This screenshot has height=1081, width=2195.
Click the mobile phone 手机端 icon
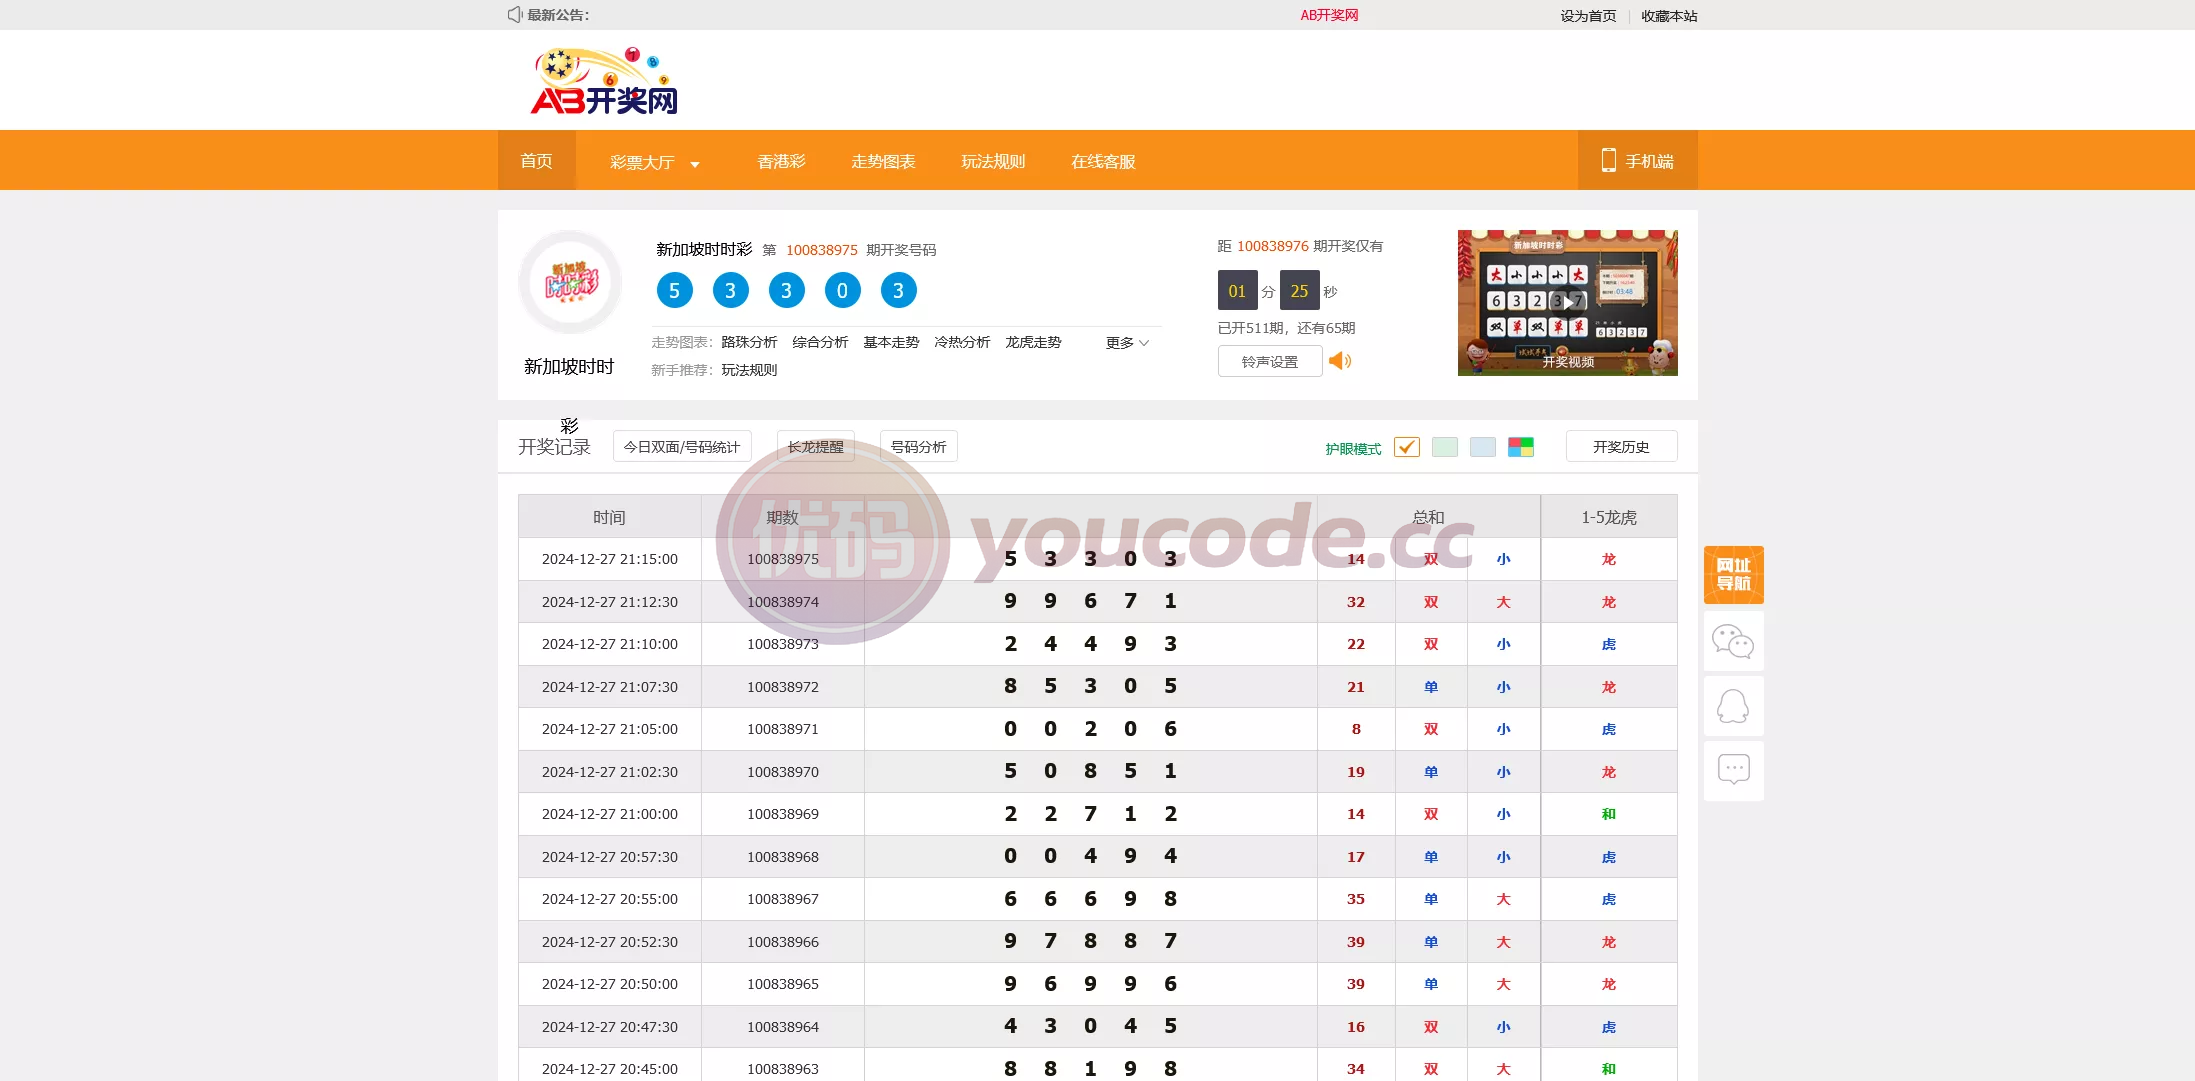1608,160
